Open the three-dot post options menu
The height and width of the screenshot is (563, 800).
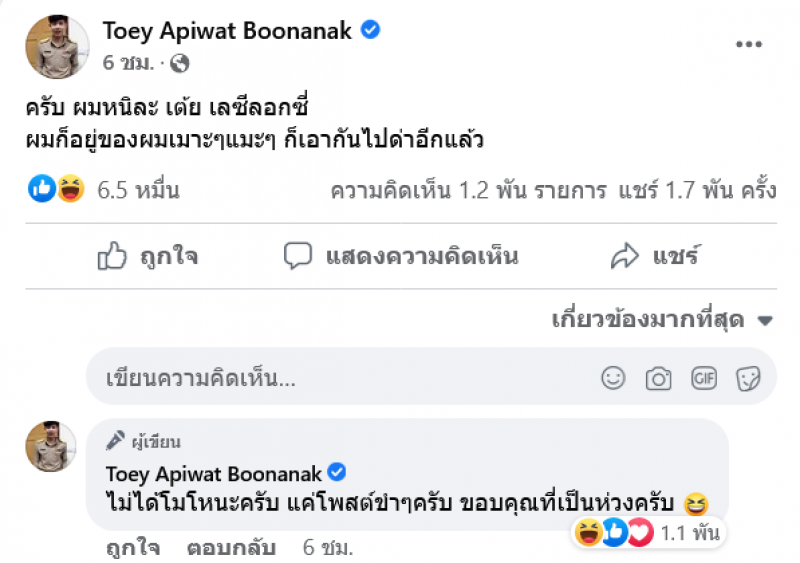[749, 45]
